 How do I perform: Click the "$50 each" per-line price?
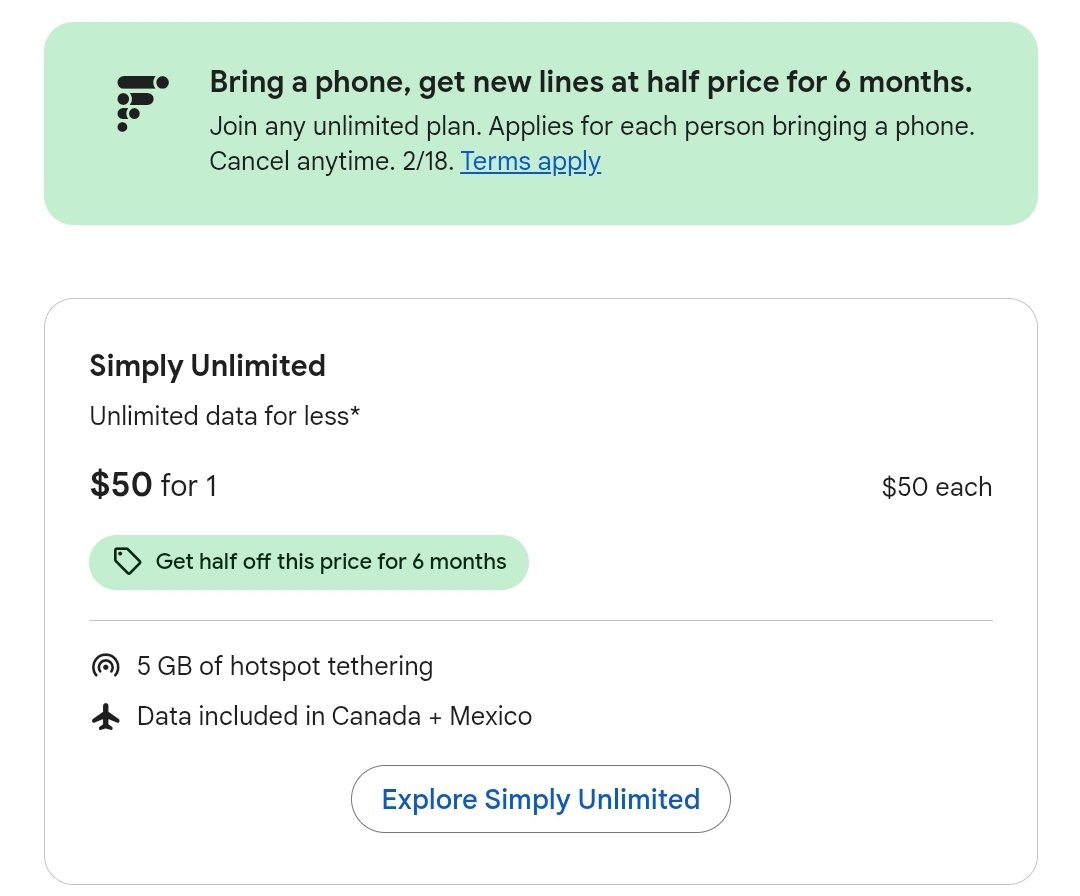(x=936, y=487)
